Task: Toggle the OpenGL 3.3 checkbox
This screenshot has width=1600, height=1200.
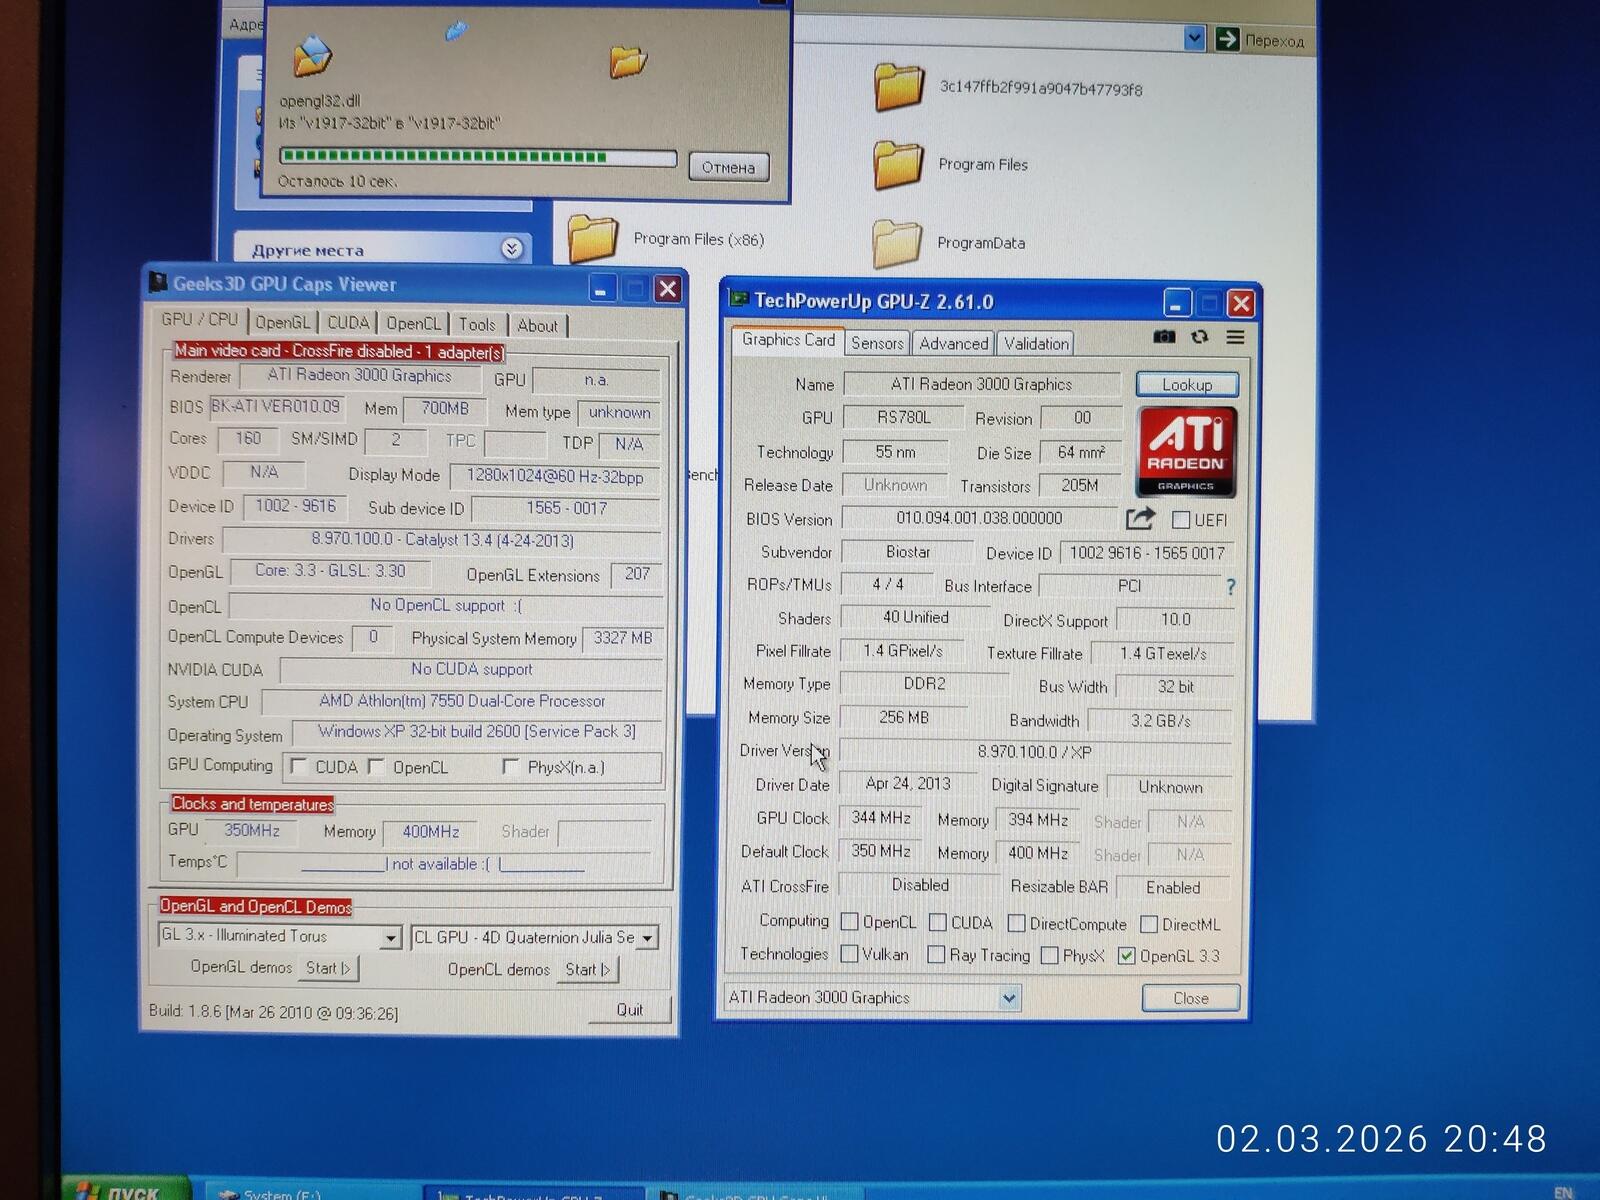Action: pos(1127,956)
